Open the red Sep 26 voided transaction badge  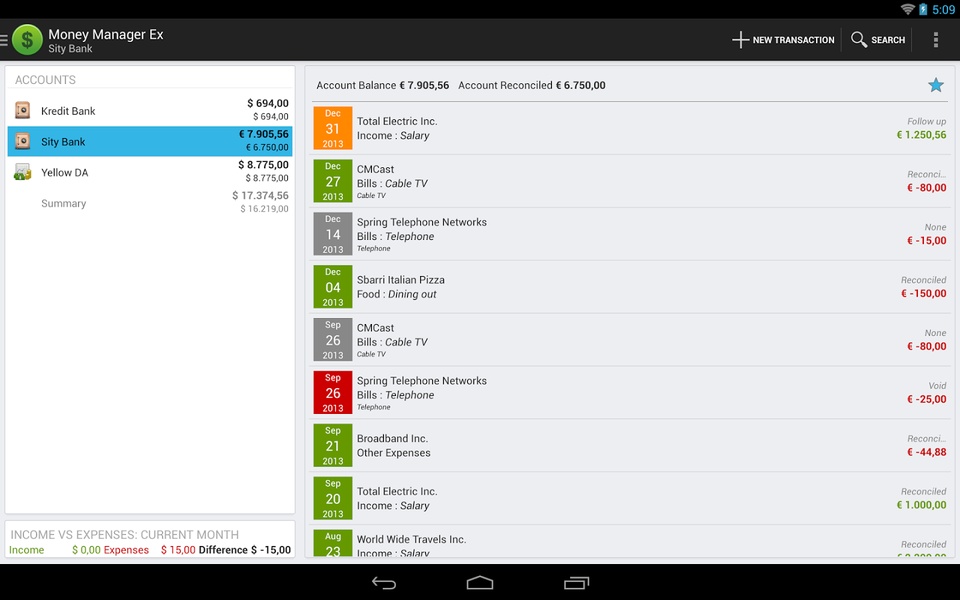(332, 392)
